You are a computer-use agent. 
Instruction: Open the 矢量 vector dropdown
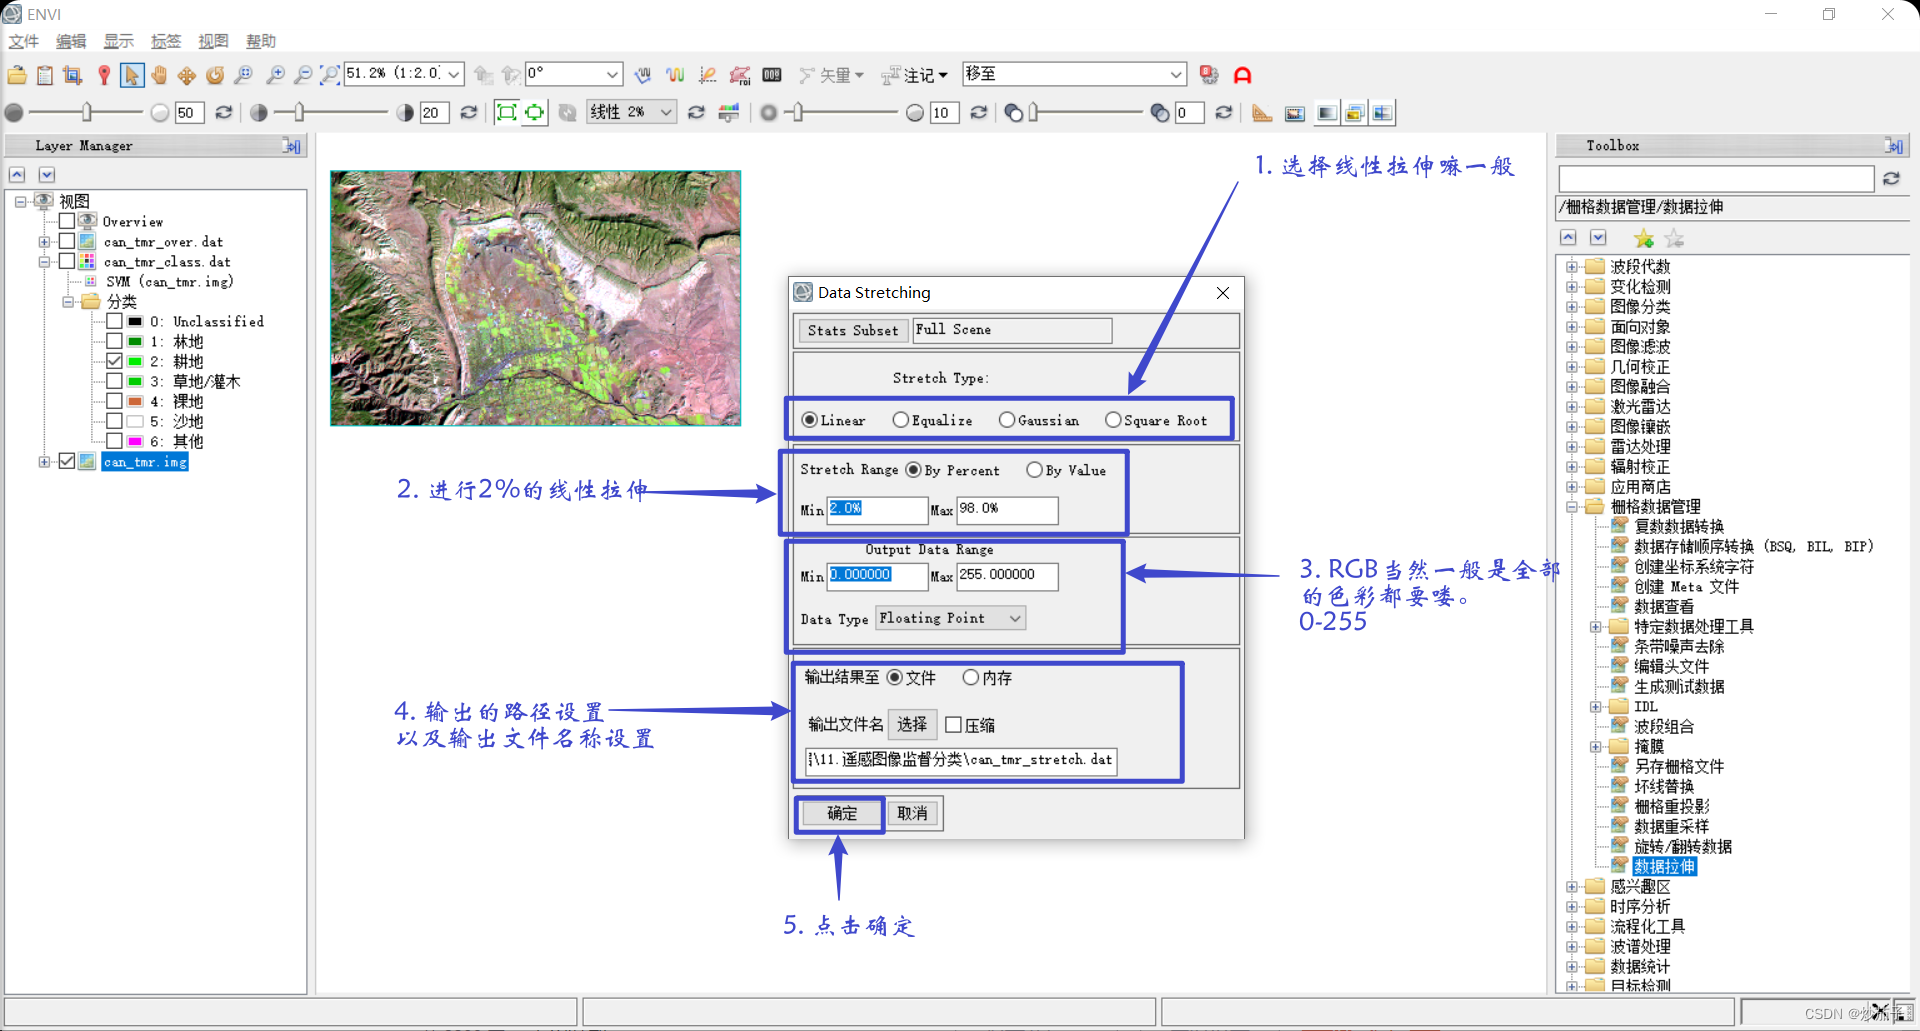pos(832,75)
